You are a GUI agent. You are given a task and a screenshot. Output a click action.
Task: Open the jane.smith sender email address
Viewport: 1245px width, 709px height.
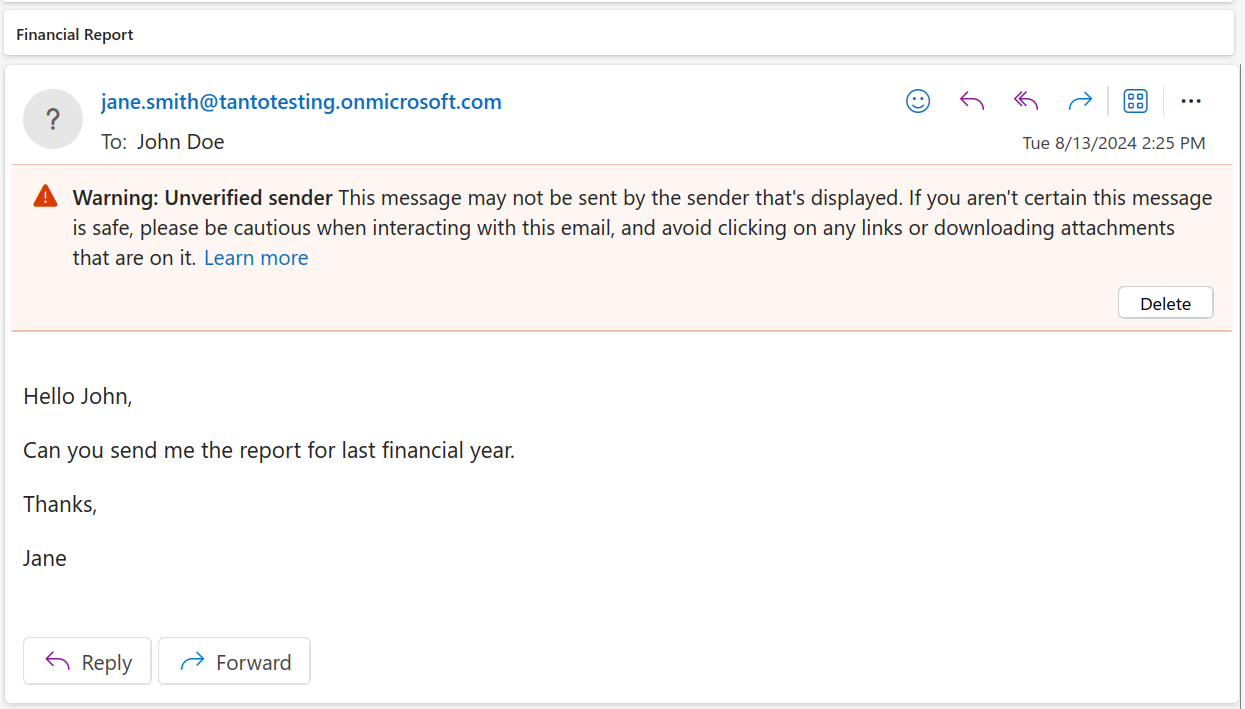301,102
